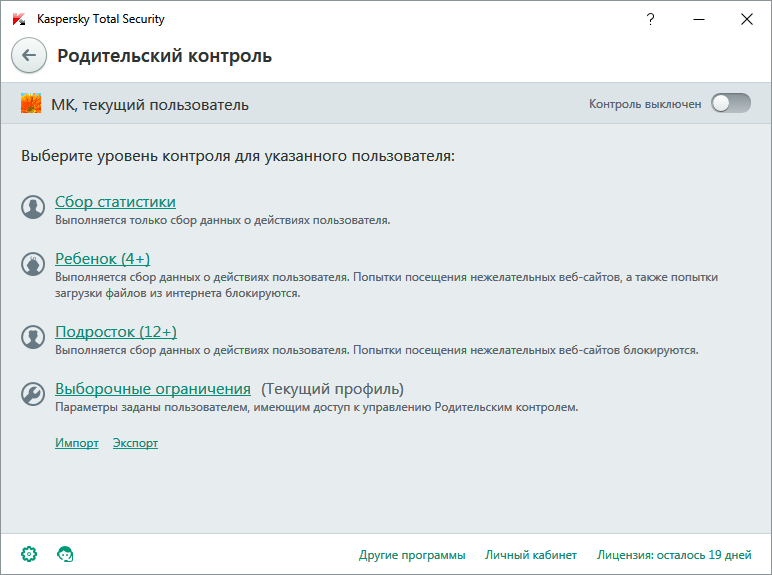The width and height of the screenshot is (772, 575).
Task: Click the Родительский контроль page heading
Action: click(164, 56)
